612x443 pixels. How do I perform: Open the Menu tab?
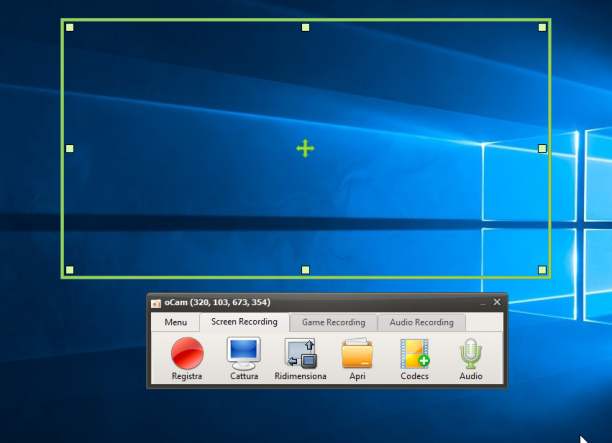tap(176, 322)
